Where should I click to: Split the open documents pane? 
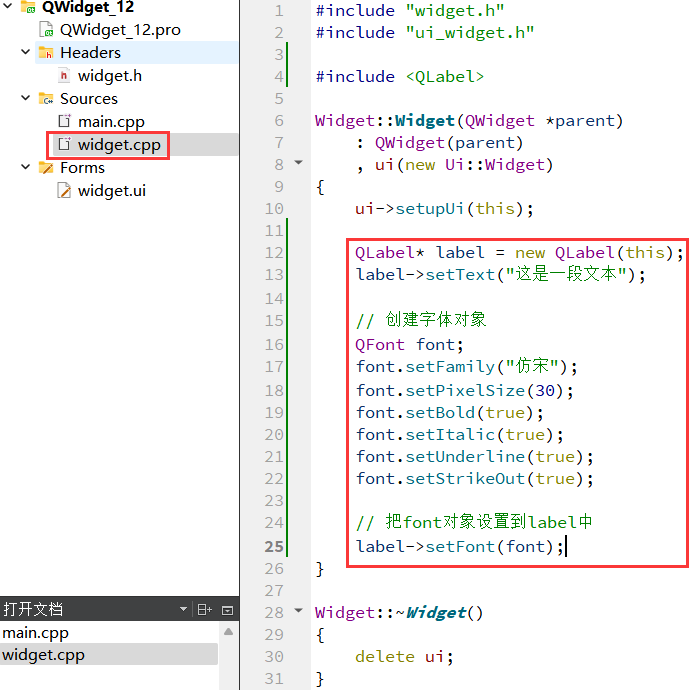click(204, 610)
